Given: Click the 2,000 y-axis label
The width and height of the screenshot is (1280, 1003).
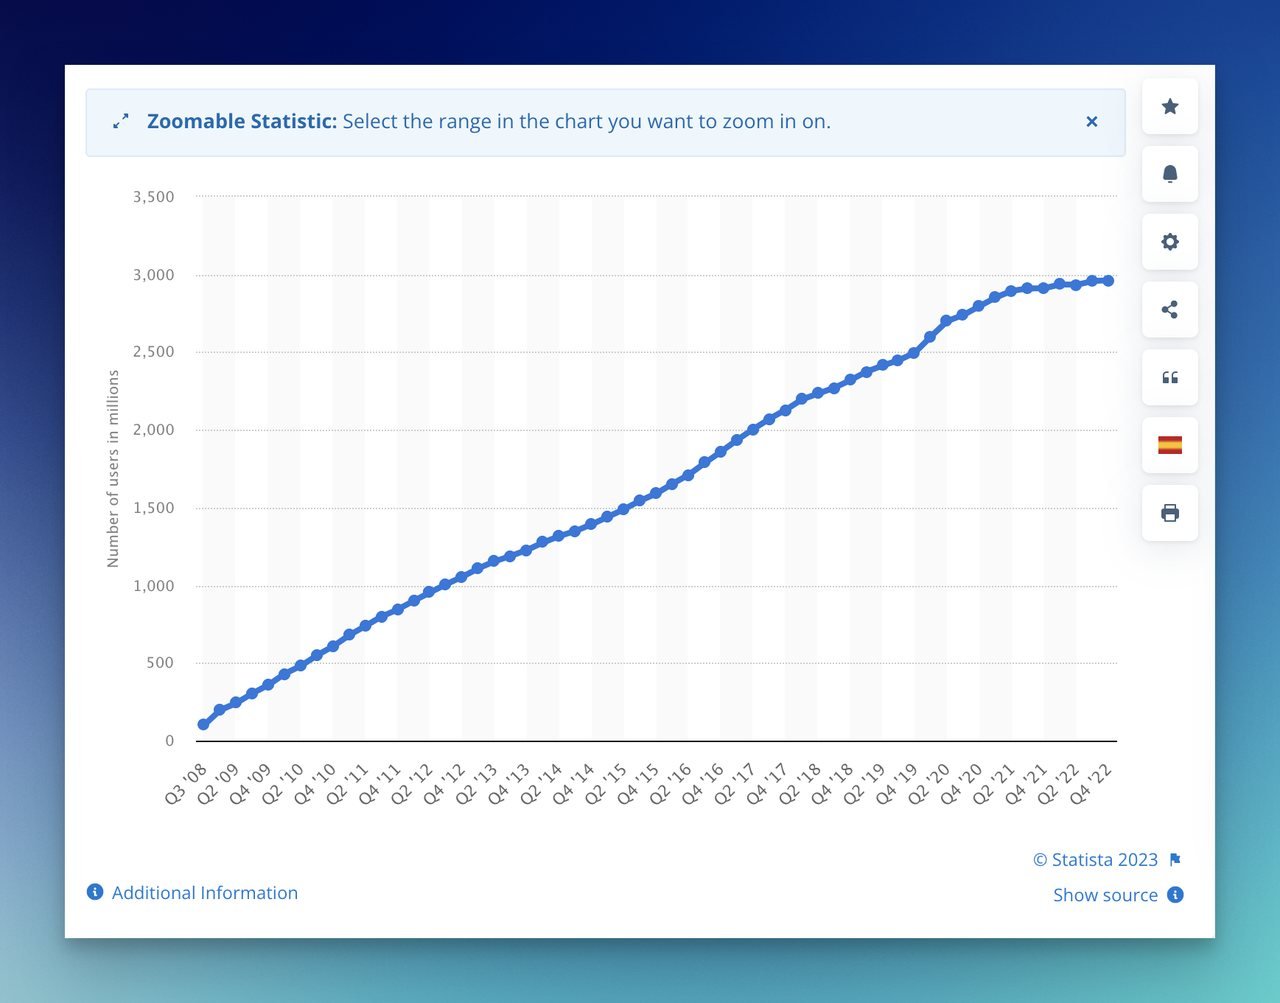Looking at the screenshot, I should click(x=154, y=430).
